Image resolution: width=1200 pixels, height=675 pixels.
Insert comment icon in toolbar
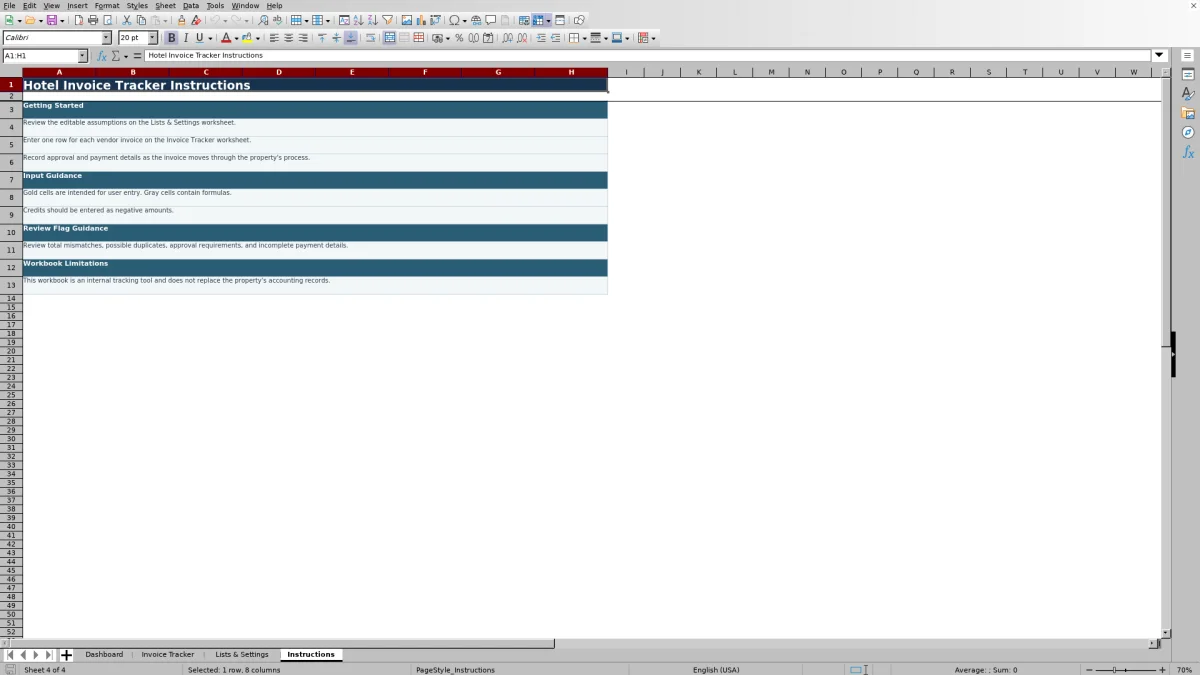(x=490, y=20)
